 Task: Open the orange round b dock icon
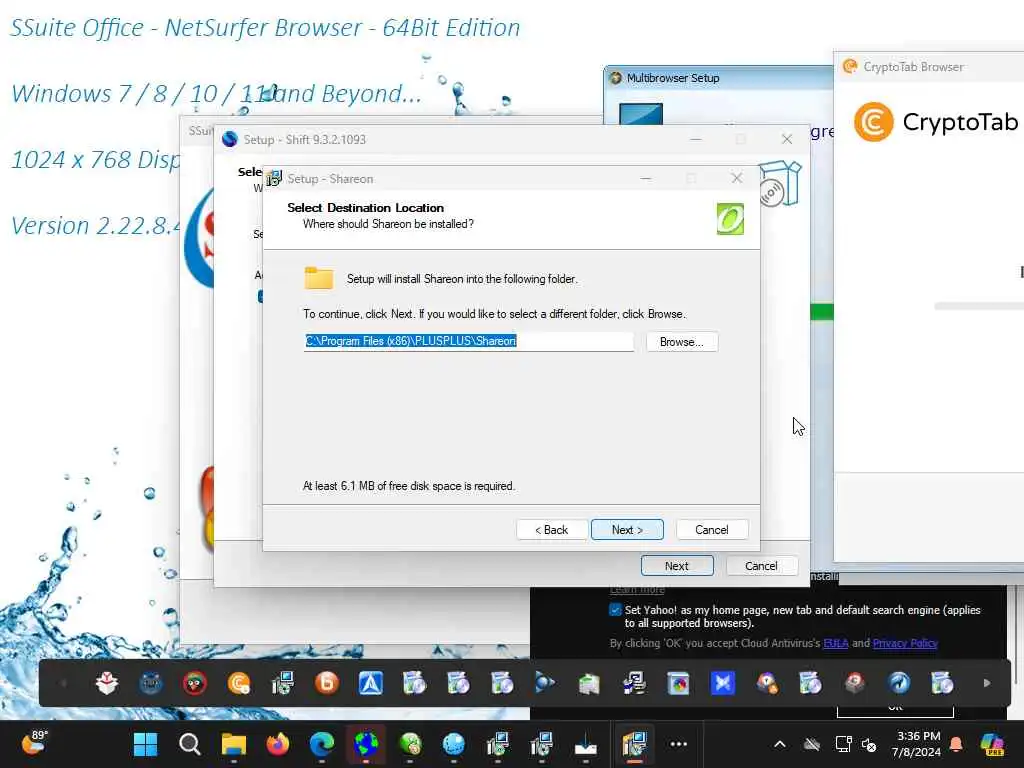pos(327,683)
